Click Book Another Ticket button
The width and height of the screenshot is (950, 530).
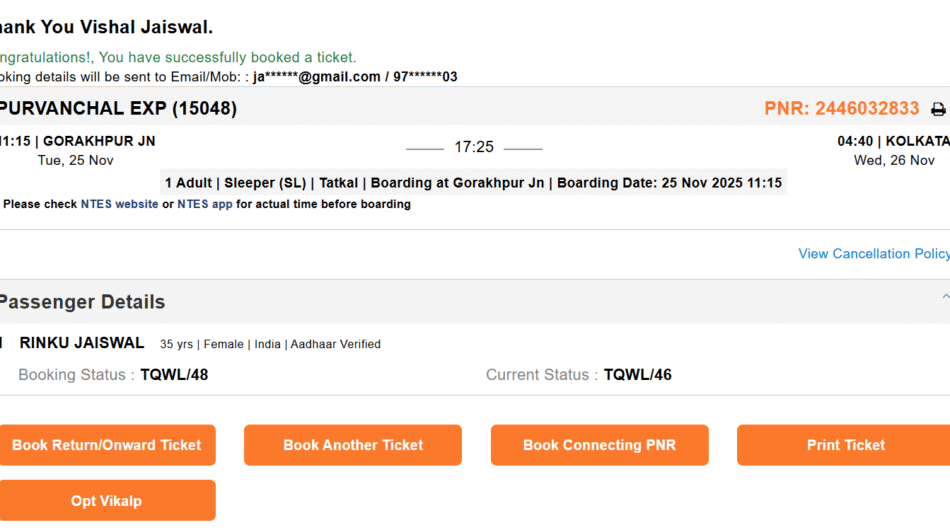(x=353, y=445)
